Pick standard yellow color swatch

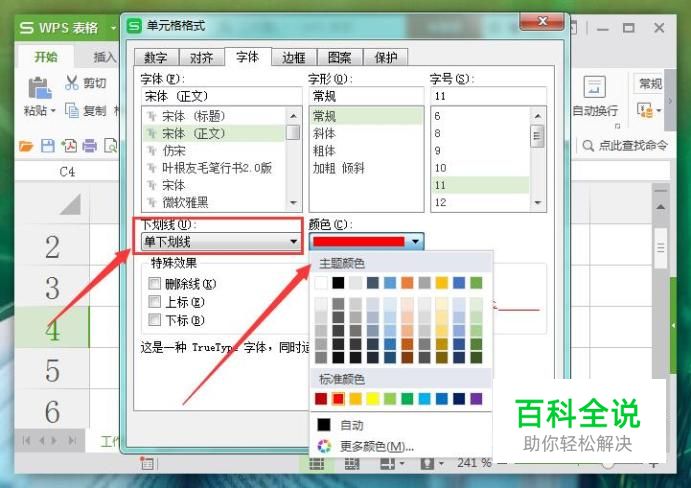pos(373,399)
